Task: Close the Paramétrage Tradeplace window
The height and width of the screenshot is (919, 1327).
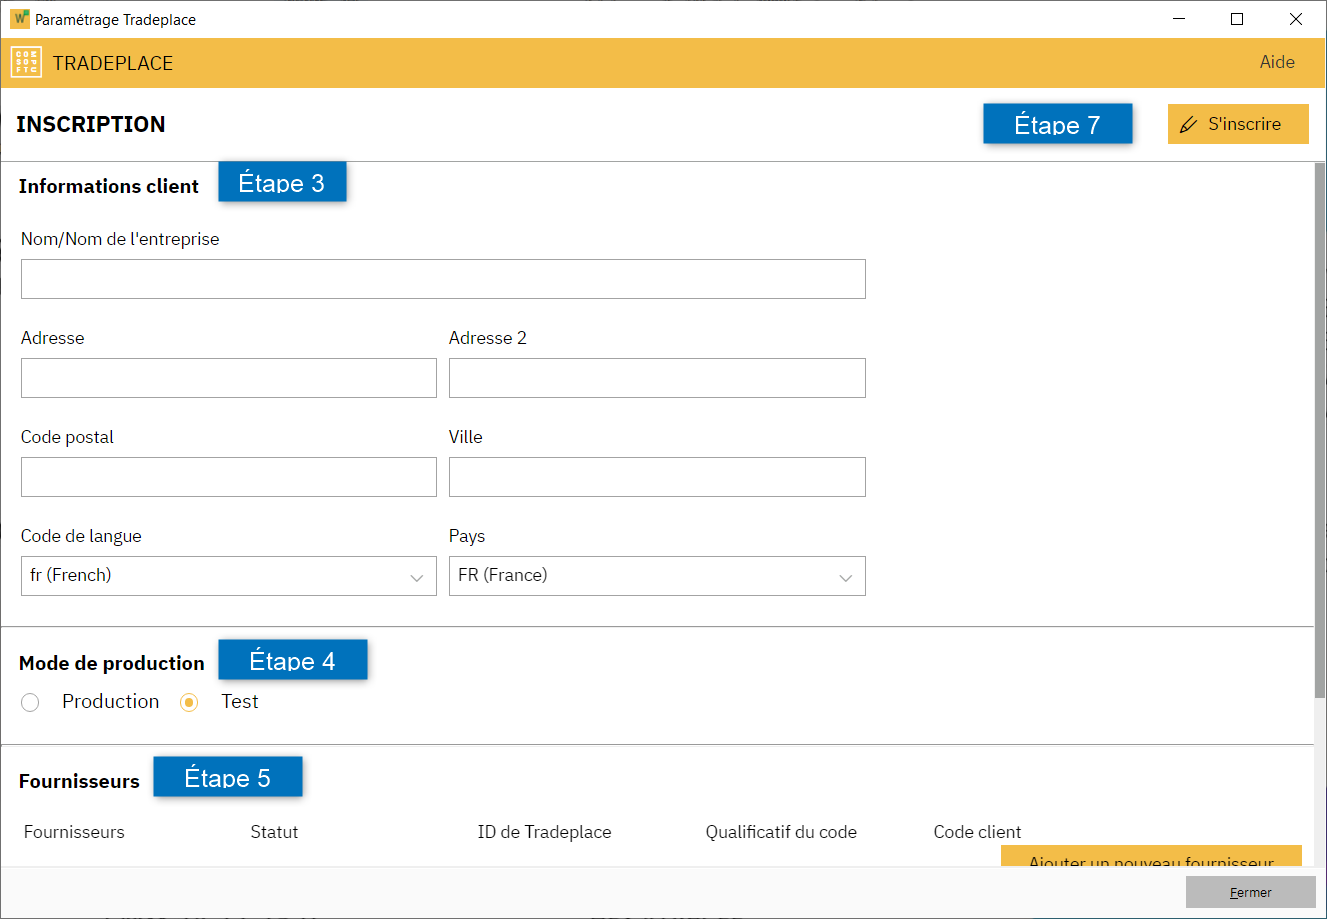Action: pyautogui.click(x=1296, y=19)
